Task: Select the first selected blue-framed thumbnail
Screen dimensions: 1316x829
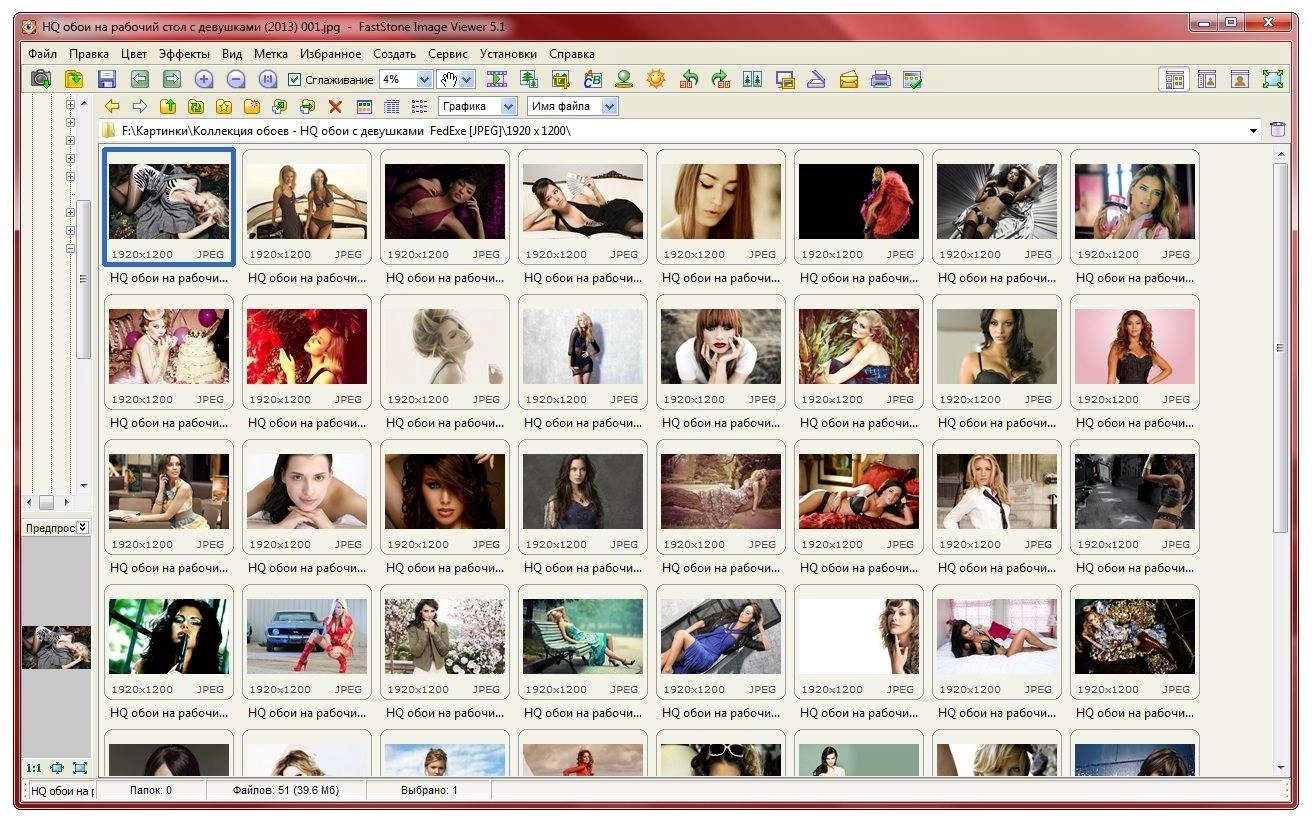Action: pos(169,207)
